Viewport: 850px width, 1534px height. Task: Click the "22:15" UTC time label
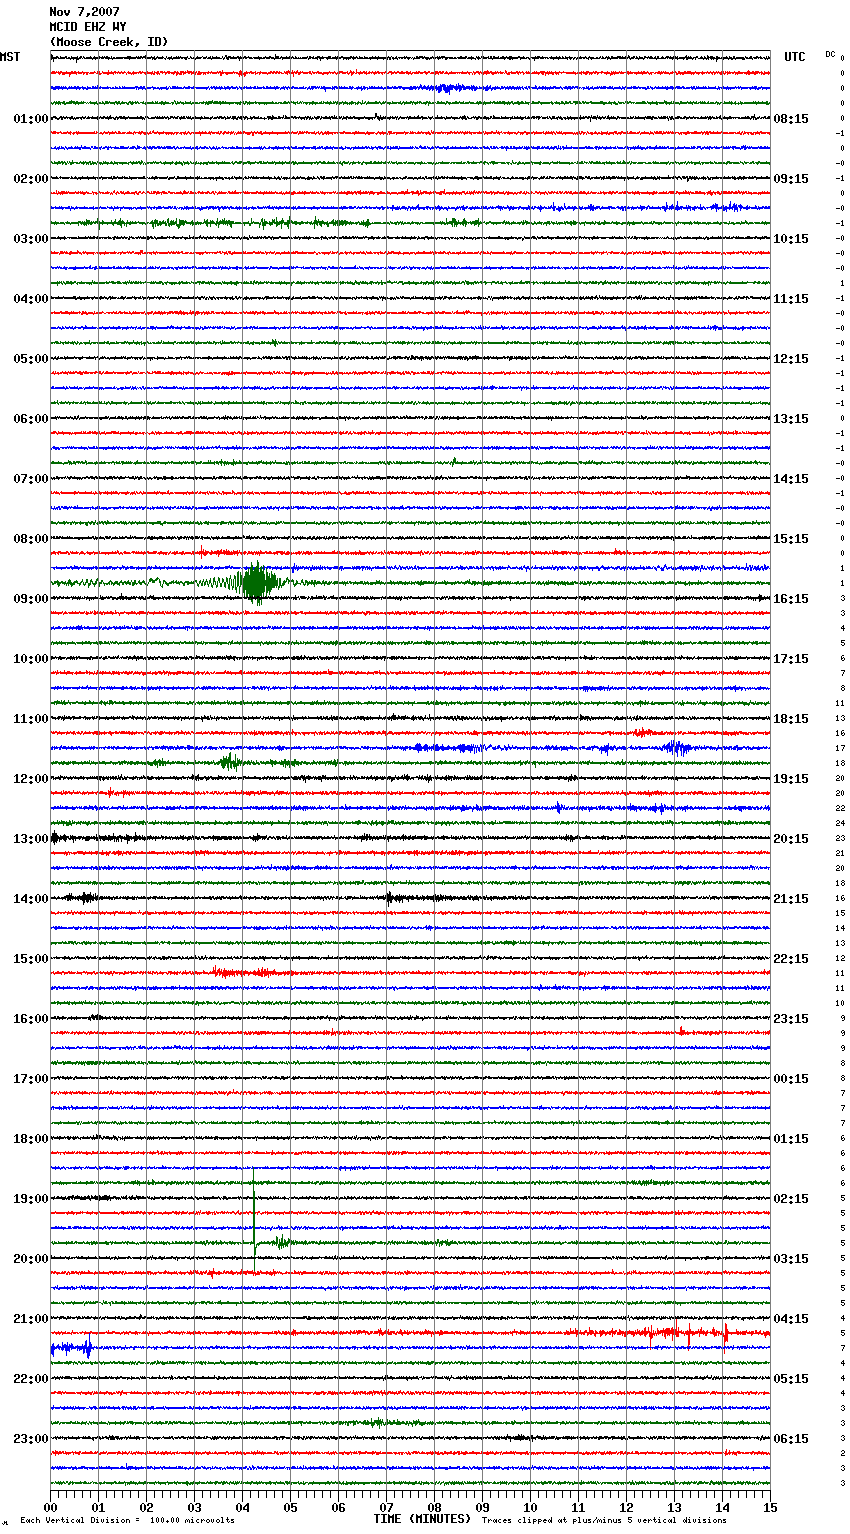click(x=791, y=959)
